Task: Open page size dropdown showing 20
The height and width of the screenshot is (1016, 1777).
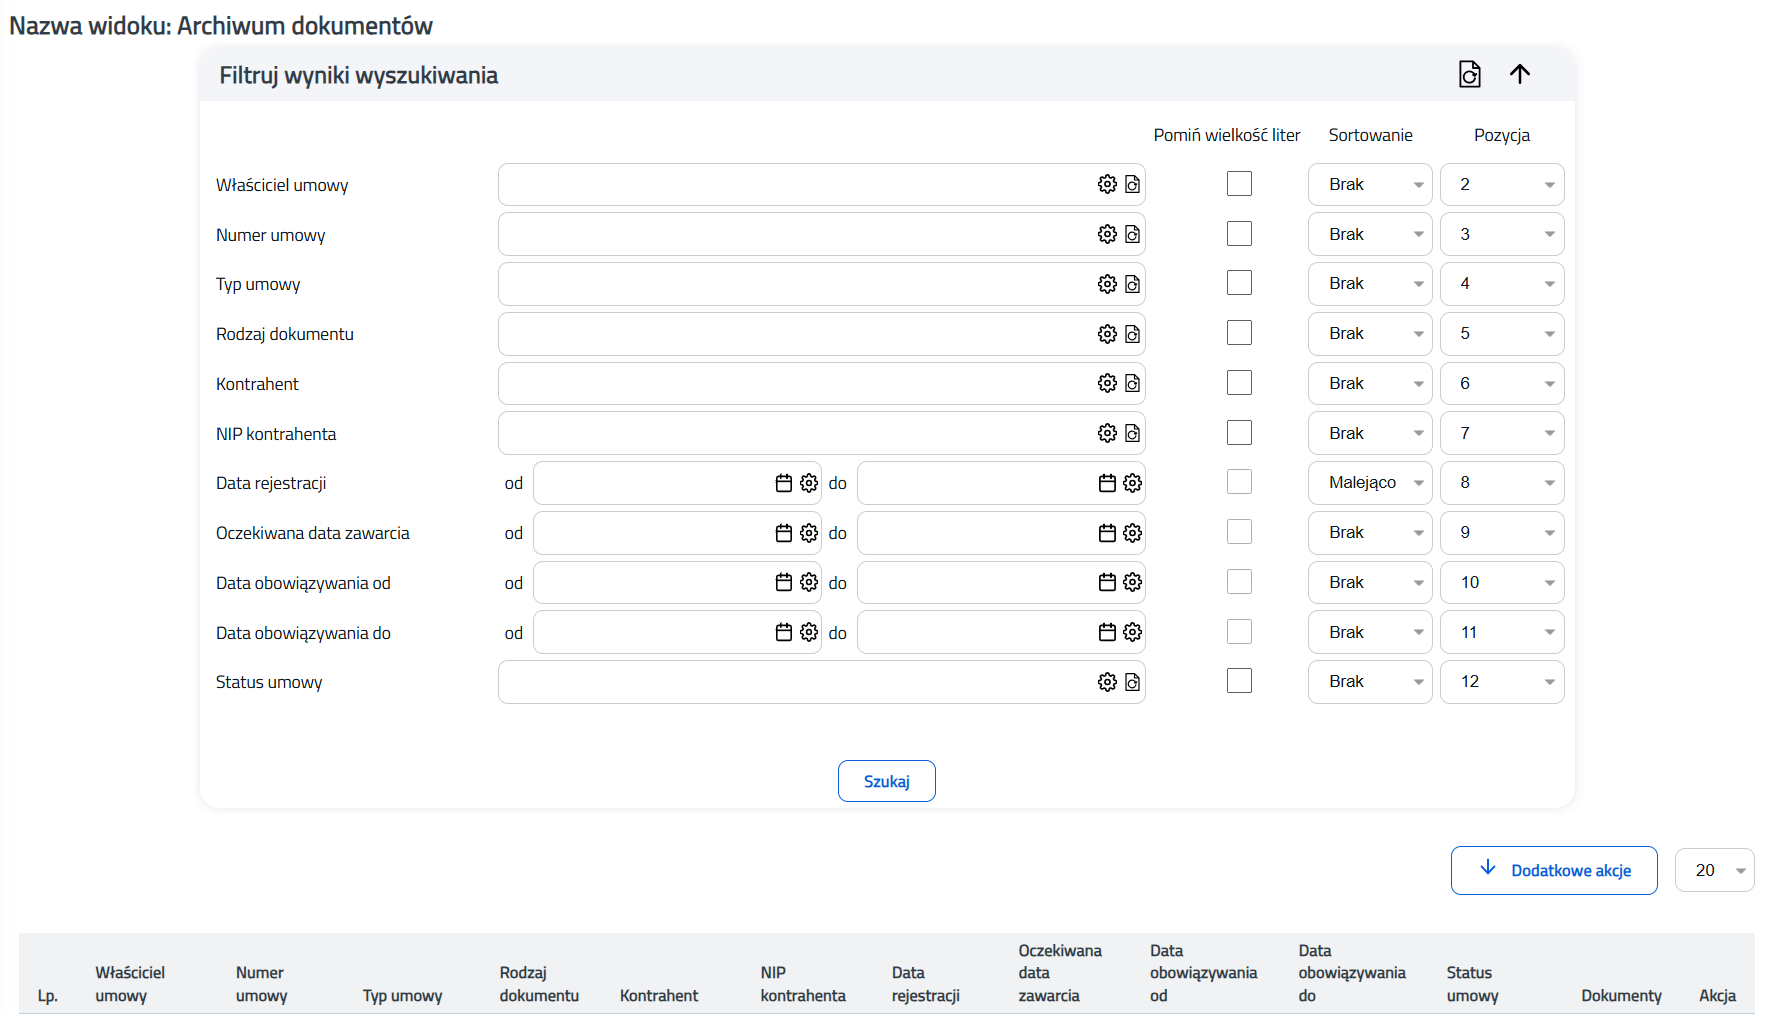Action: coord(1714,870)
